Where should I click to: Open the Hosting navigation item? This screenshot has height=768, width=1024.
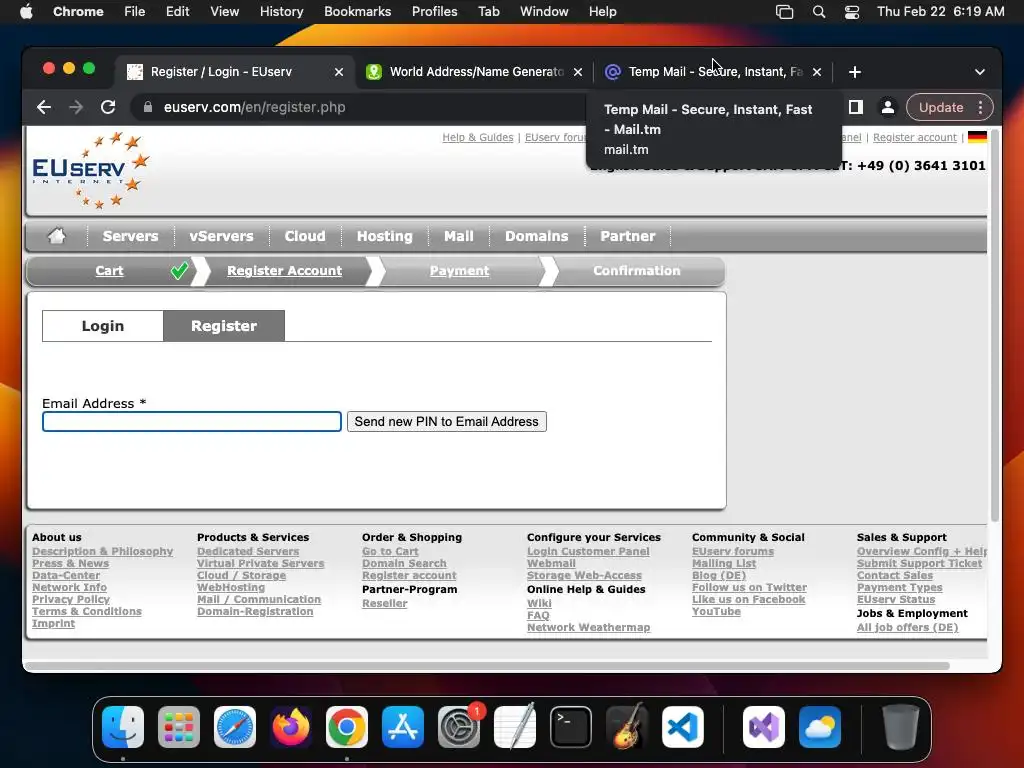pyautogui.click(x=385, y=236)
